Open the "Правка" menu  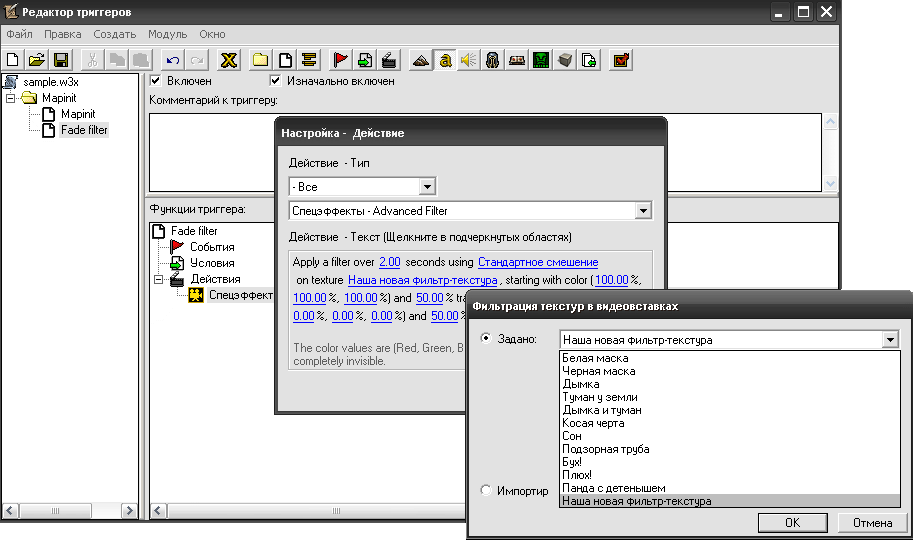(x=62, y=34)
